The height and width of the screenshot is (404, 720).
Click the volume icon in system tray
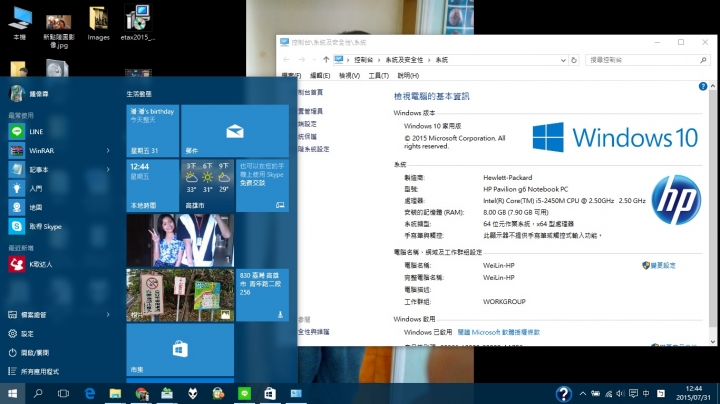(x=620, y=393)
